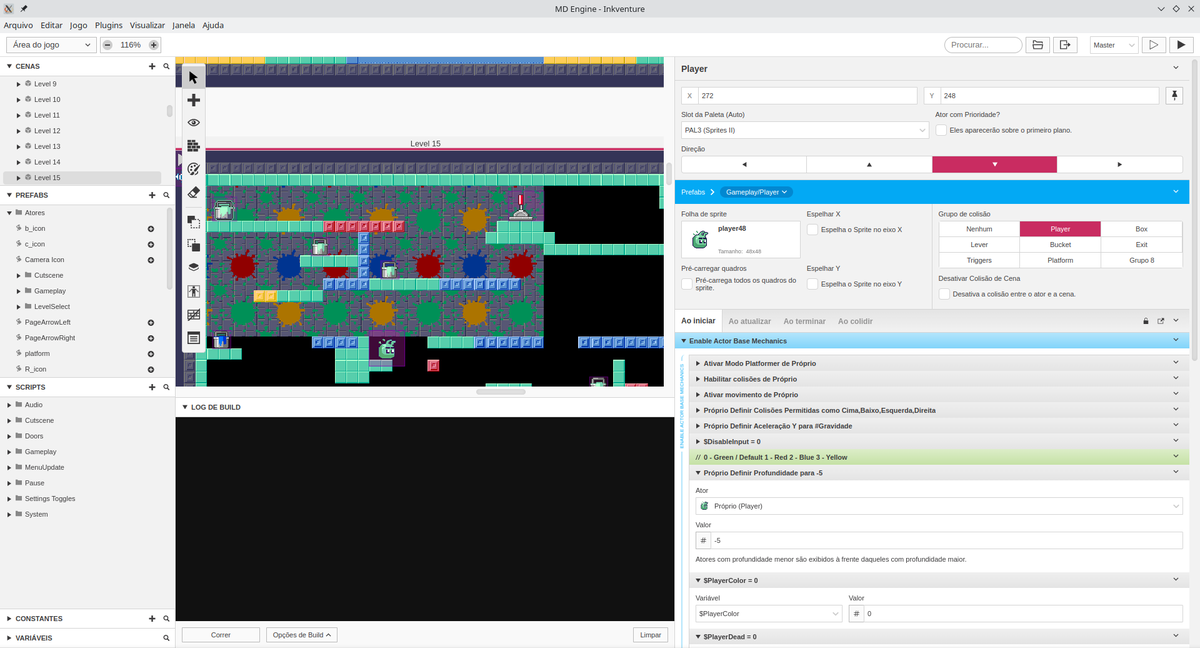1200x648 pixels.
Task: Enable 'Eles aparecerão sobre o primeiro plano' checkbox
Action: [x=941, y=130]
